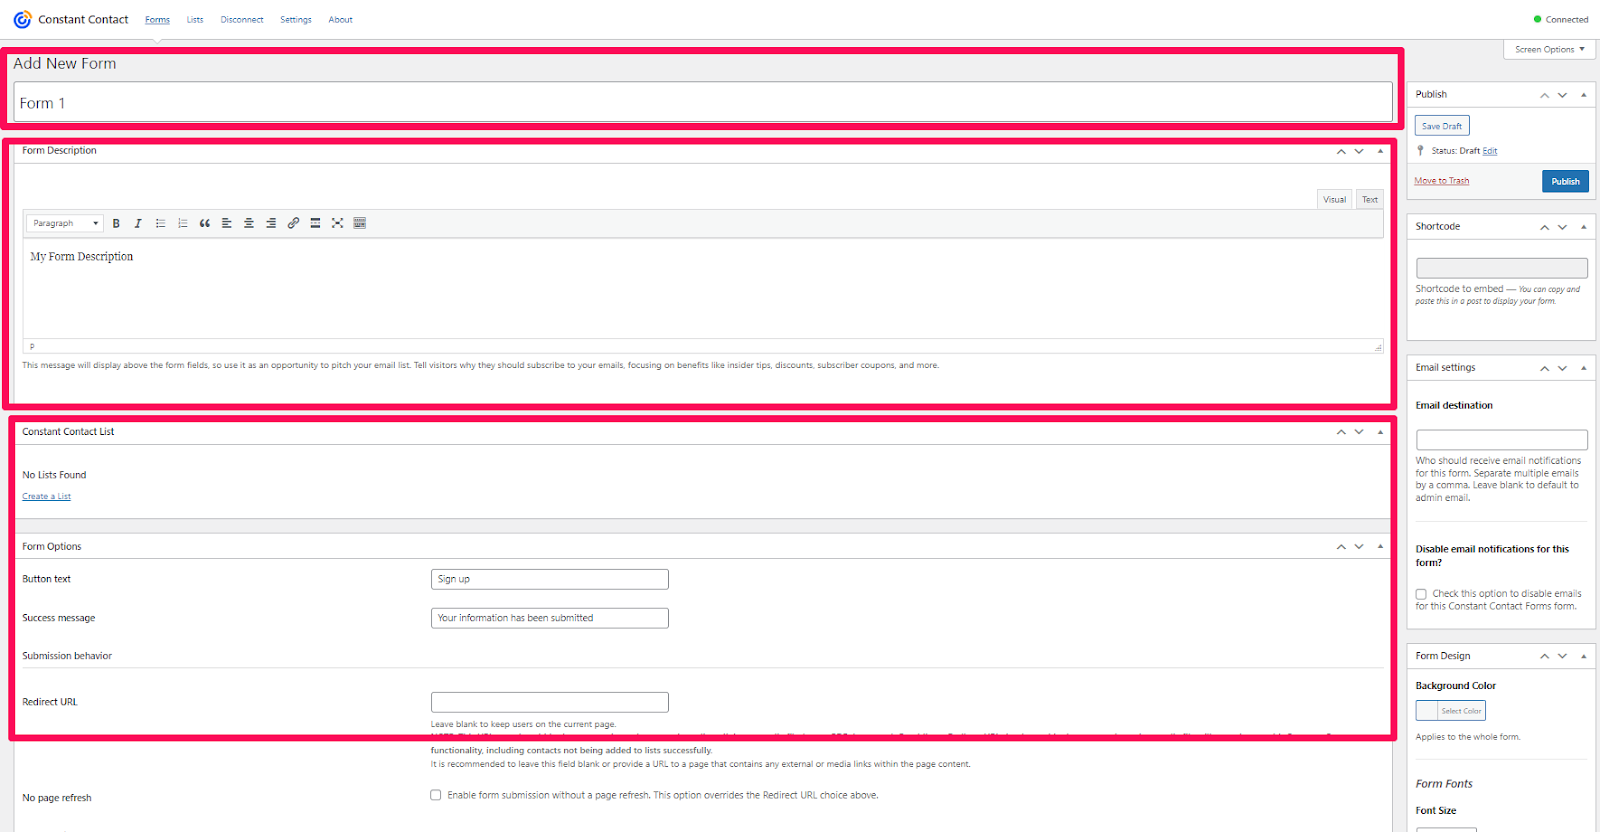1600x832 pixels.
Task: Click Disconnect in top navigation
Action: tap(242, 20)
